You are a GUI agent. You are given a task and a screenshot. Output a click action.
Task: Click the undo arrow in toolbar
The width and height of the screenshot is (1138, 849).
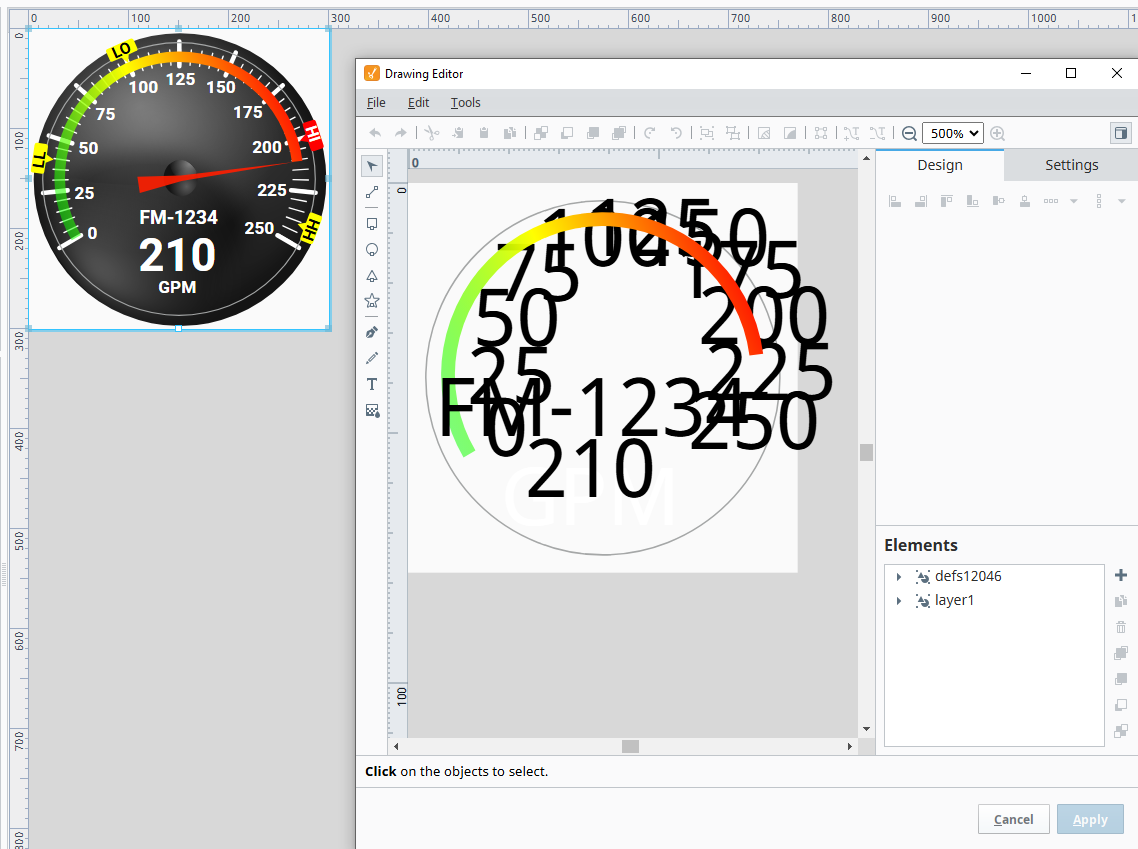click(375, 133)
